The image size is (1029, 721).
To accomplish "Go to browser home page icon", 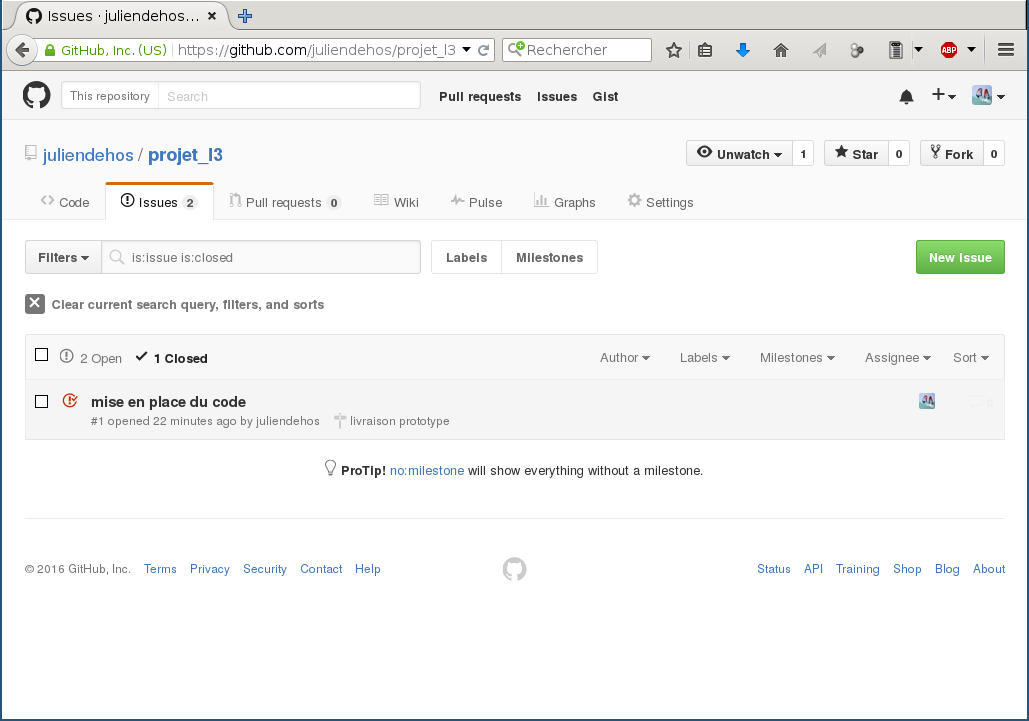I will 781,50.
